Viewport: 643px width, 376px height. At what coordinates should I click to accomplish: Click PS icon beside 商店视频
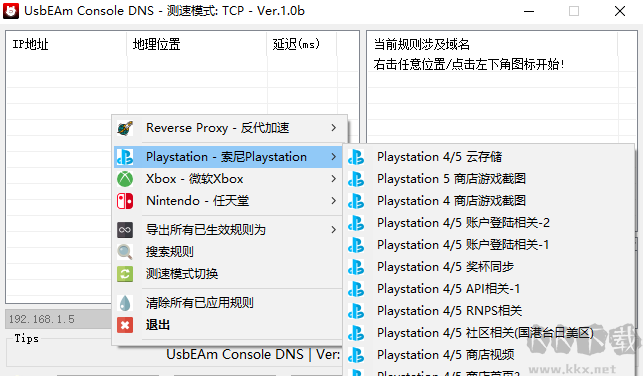356,355
